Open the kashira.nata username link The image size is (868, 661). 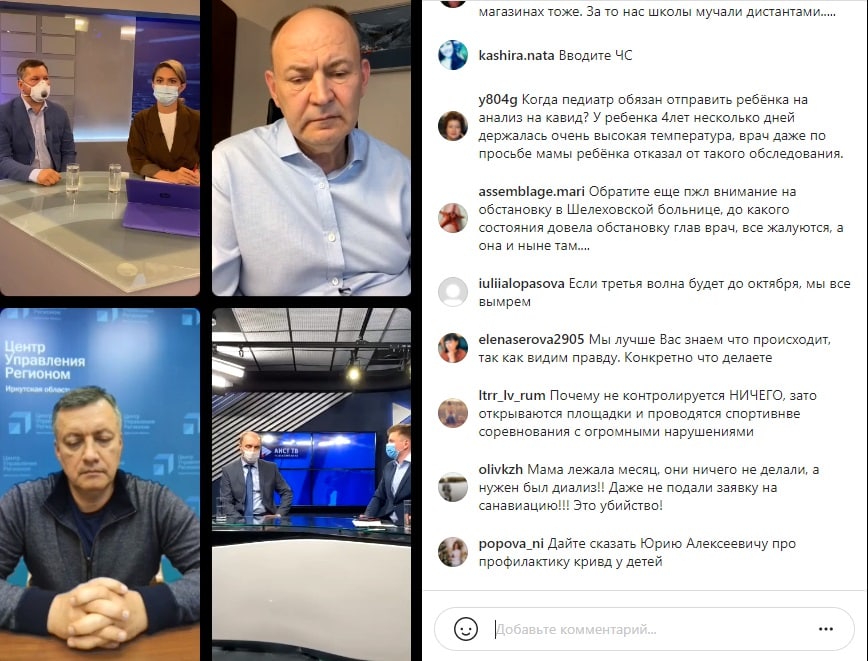point(516,55)
